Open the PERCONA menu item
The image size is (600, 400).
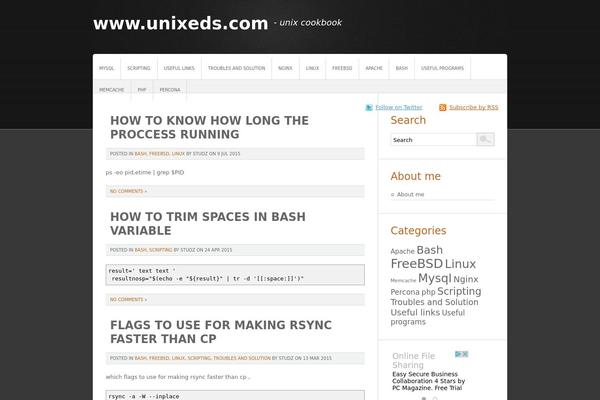tap(170, 90)
